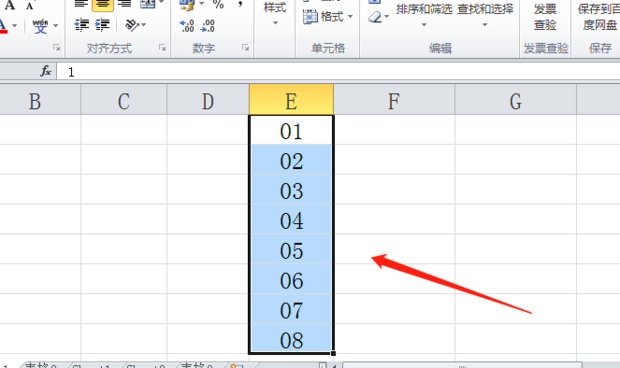Open the clear eraser dropdown arrow

tap(387, 17)
